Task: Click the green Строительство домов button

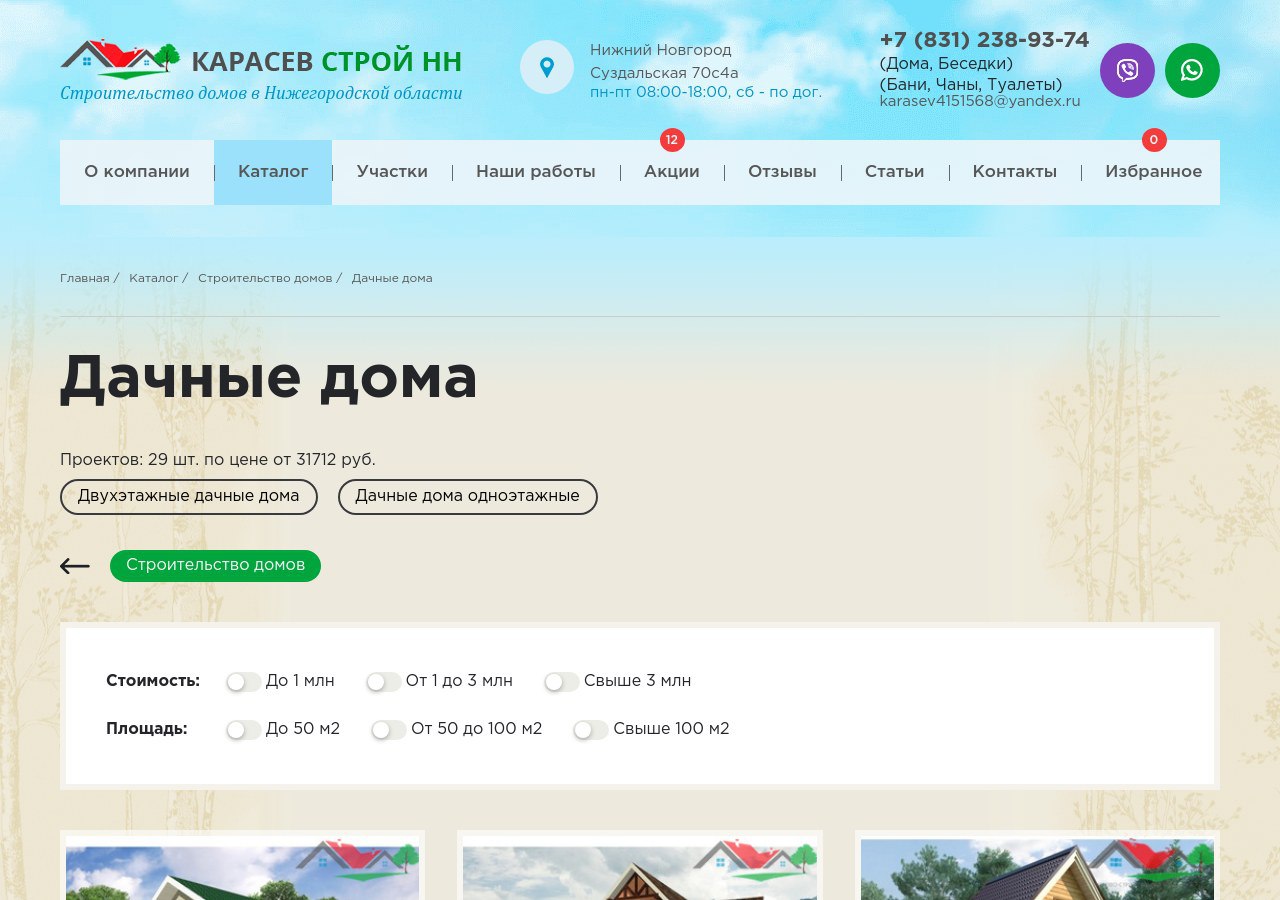Action: pos(215,566)
